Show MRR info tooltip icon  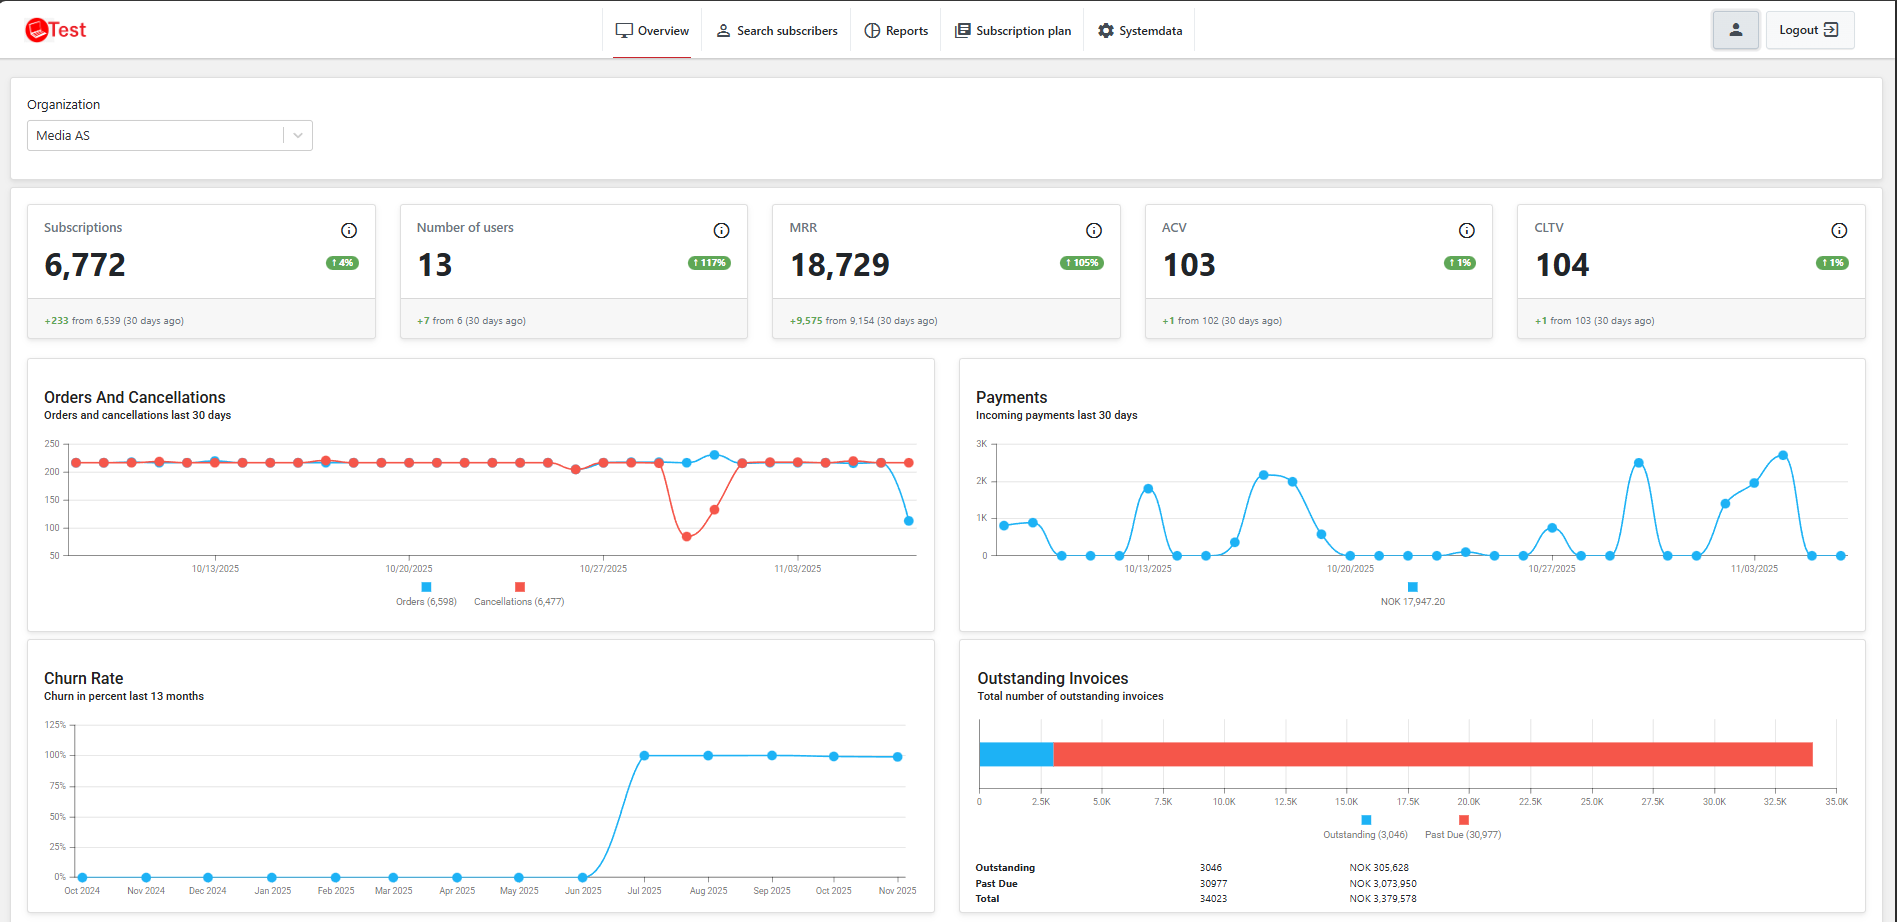pyautogui.click(x=1094, y=231)
